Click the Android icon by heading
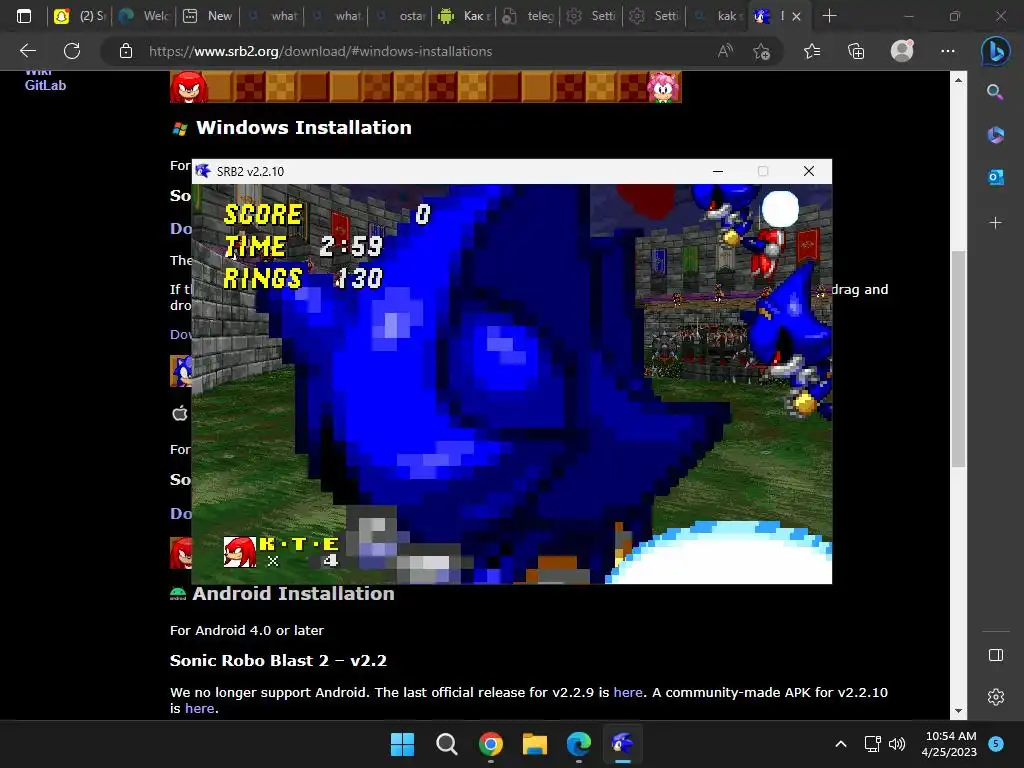This screenshot has height=768, width=1024. [x=178, y=594]
